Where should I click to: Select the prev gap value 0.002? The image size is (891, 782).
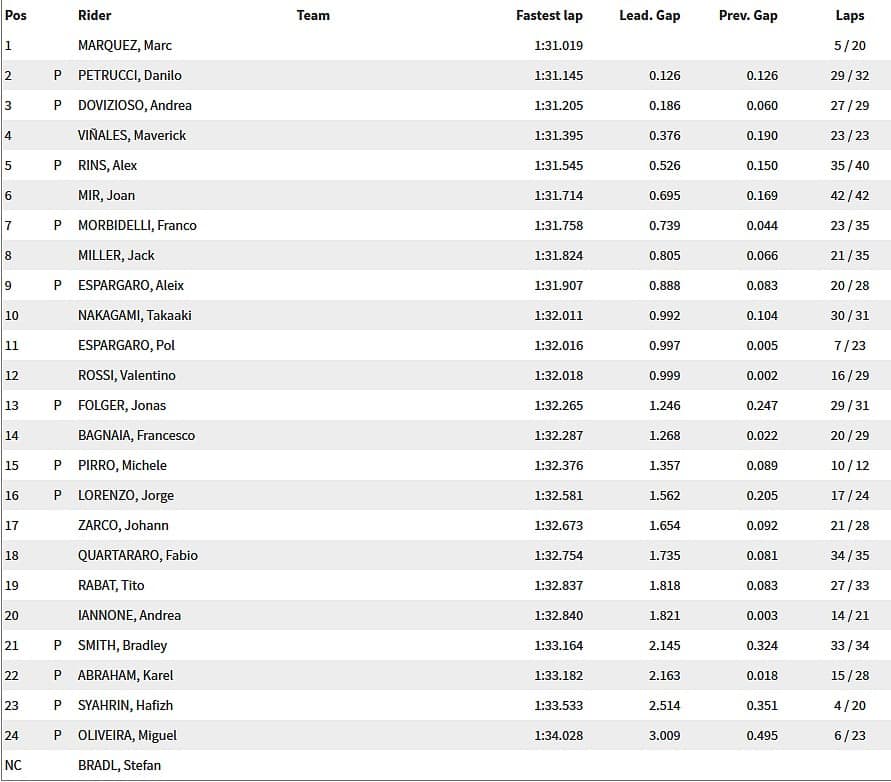[x=762, y=375]
